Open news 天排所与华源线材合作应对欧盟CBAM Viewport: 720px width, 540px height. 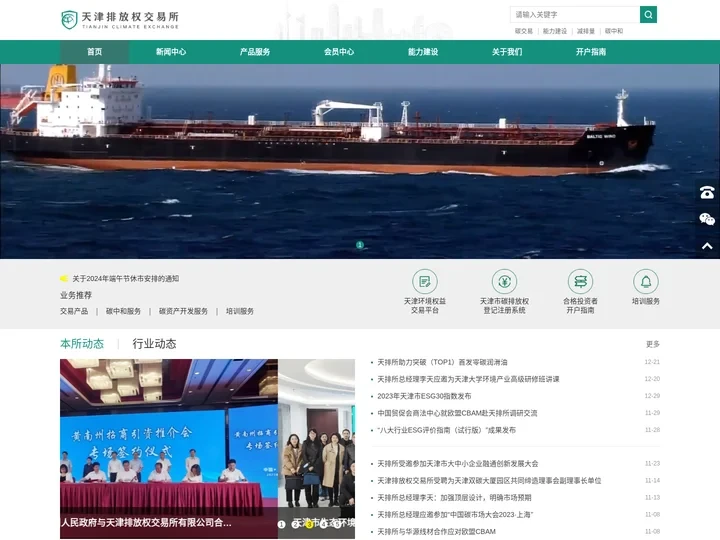click(437, 532)
